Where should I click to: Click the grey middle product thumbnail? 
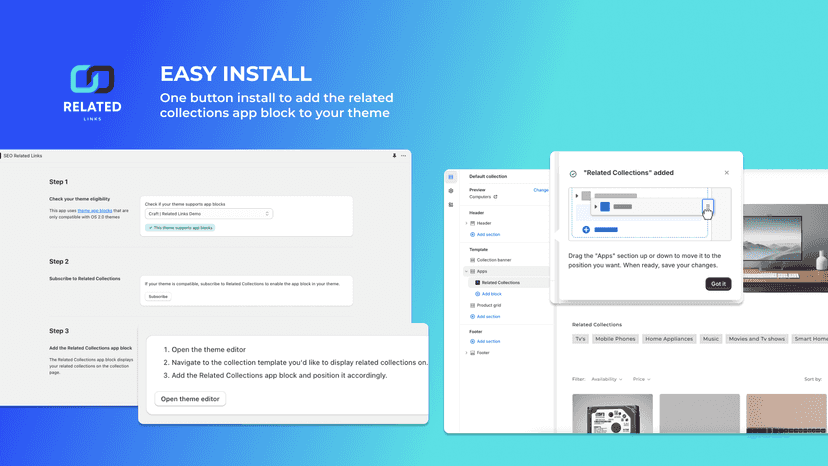[700, 414]
